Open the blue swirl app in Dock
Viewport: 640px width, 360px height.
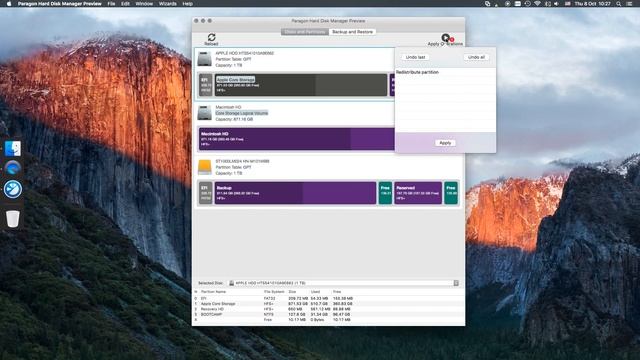(x=13, y=169)
